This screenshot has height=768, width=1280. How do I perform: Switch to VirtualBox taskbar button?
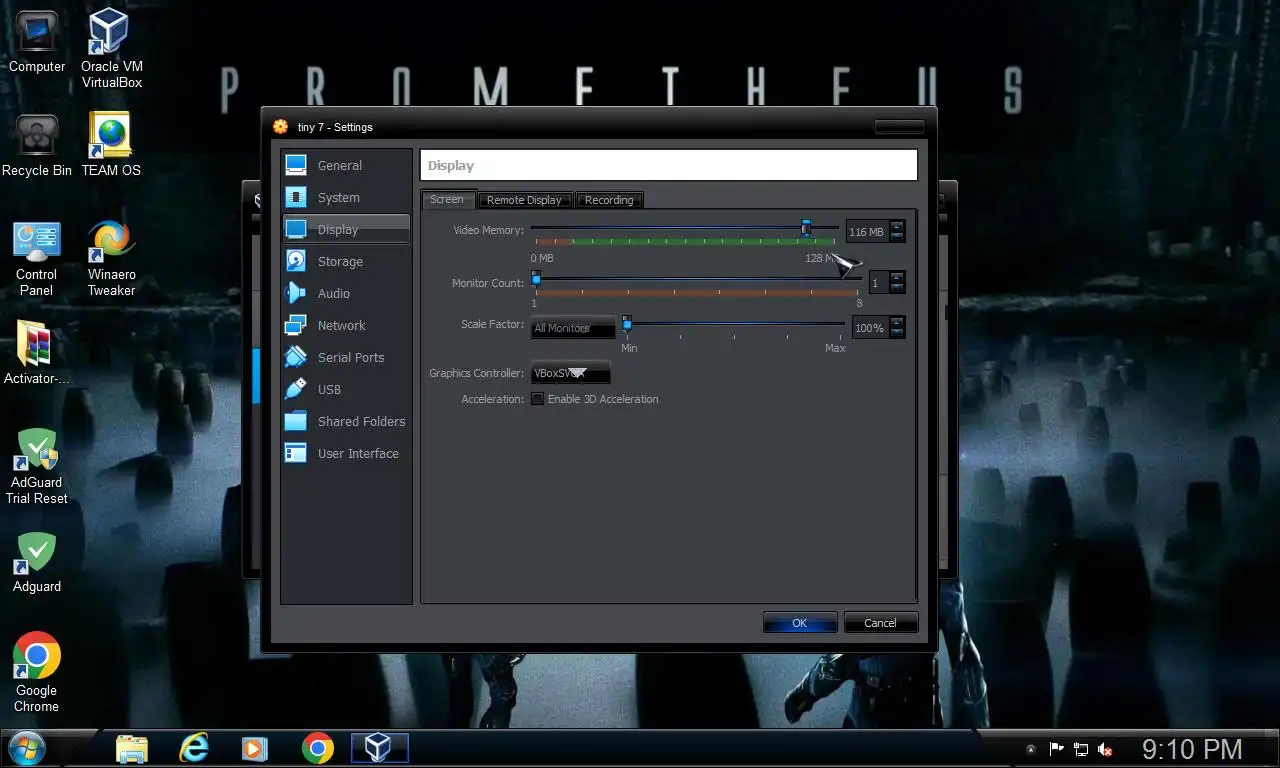pyautogui.click(x=379, y=748)
